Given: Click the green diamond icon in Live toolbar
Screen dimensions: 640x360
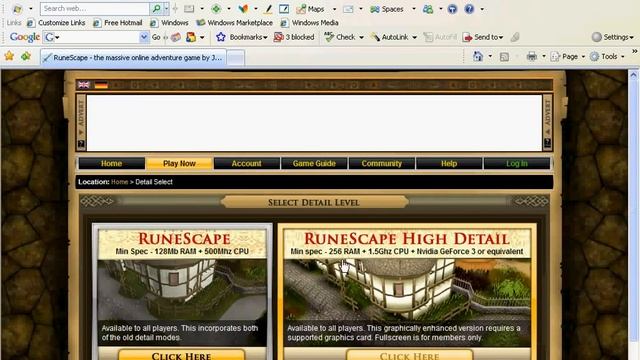Looking at the screenshot, I should coord(216,9).
